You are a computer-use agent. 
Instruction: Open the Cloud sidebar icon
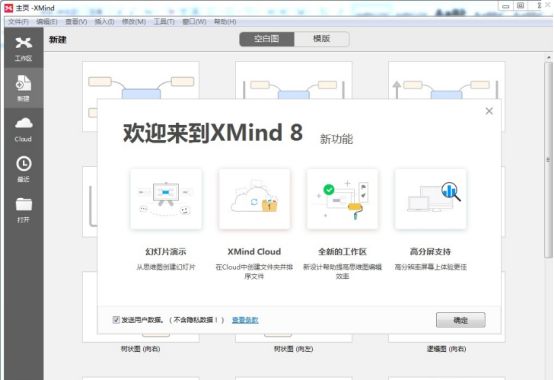[24, 129]
